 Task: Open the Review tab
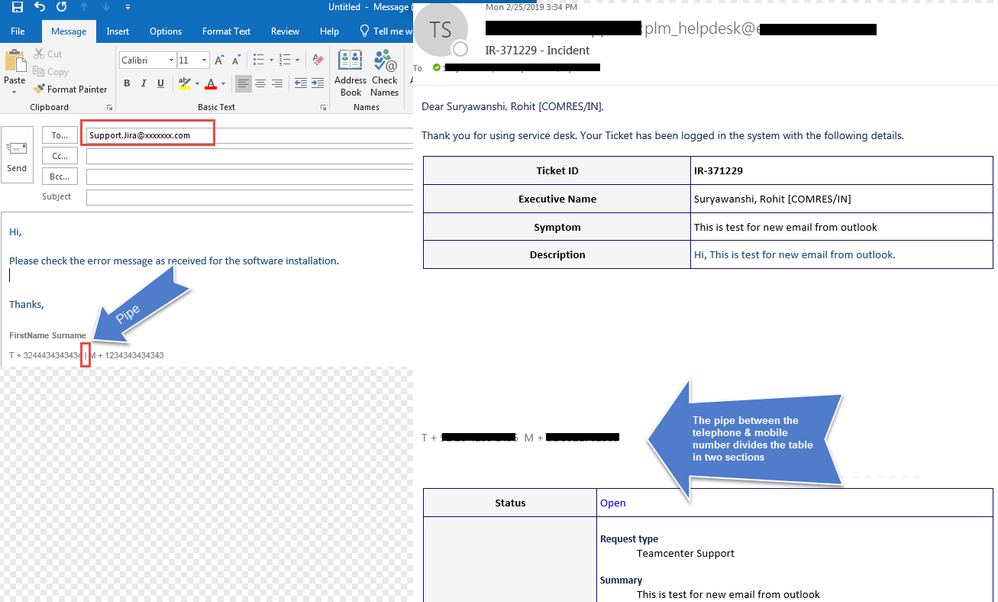tap(285, 31)
